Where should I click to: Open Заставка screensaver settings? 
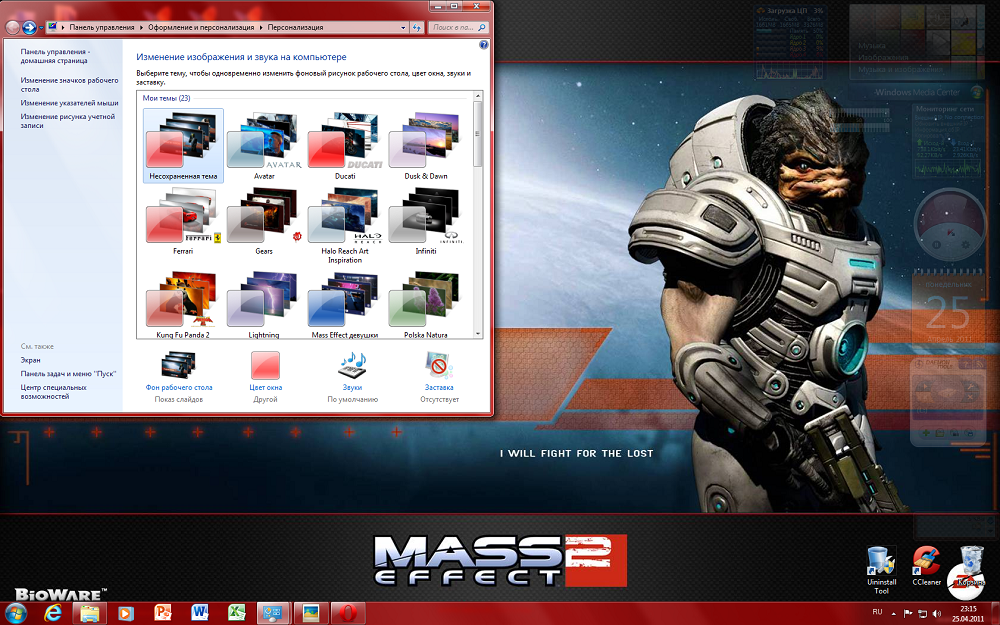click(439, 376)
